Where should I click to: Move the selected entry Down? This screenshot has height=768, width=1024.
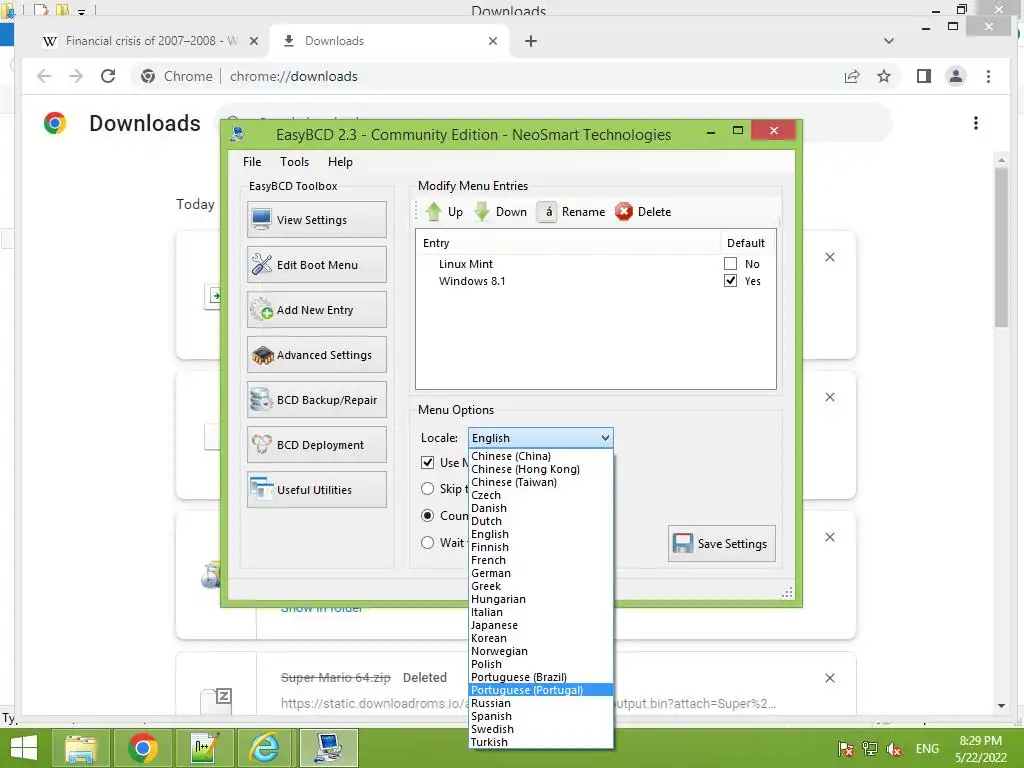pyautogui.click(x=500, y=212)
